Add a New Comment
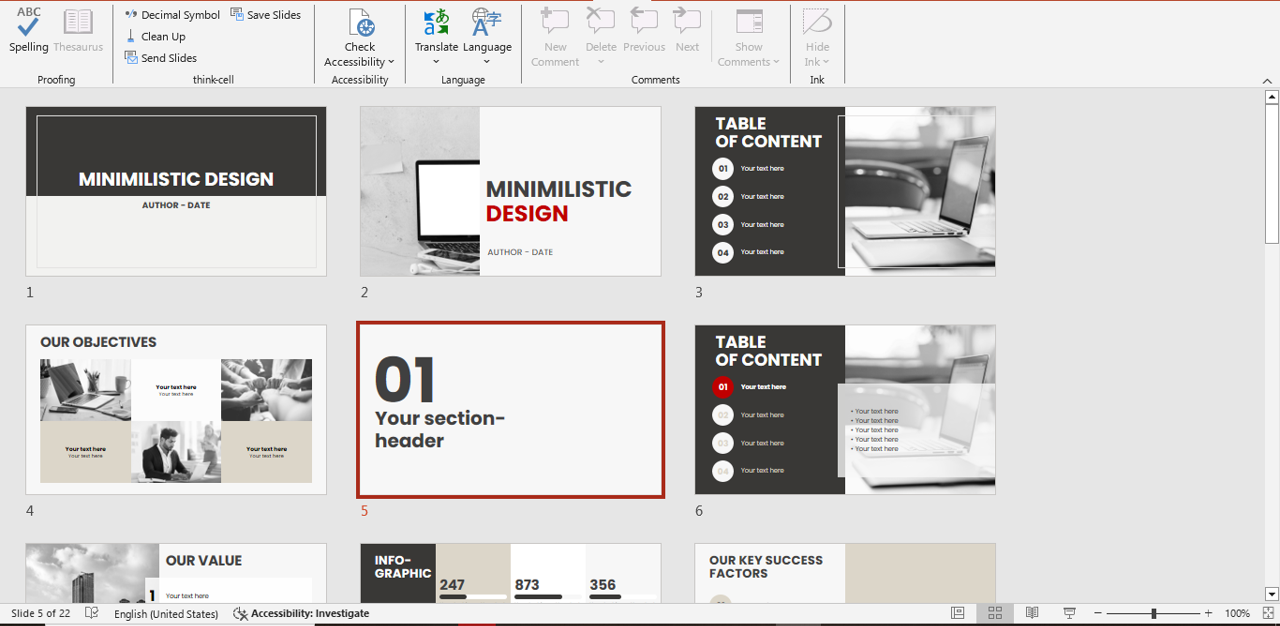Screen dimensions: 1280x626 tap(555, 37)
